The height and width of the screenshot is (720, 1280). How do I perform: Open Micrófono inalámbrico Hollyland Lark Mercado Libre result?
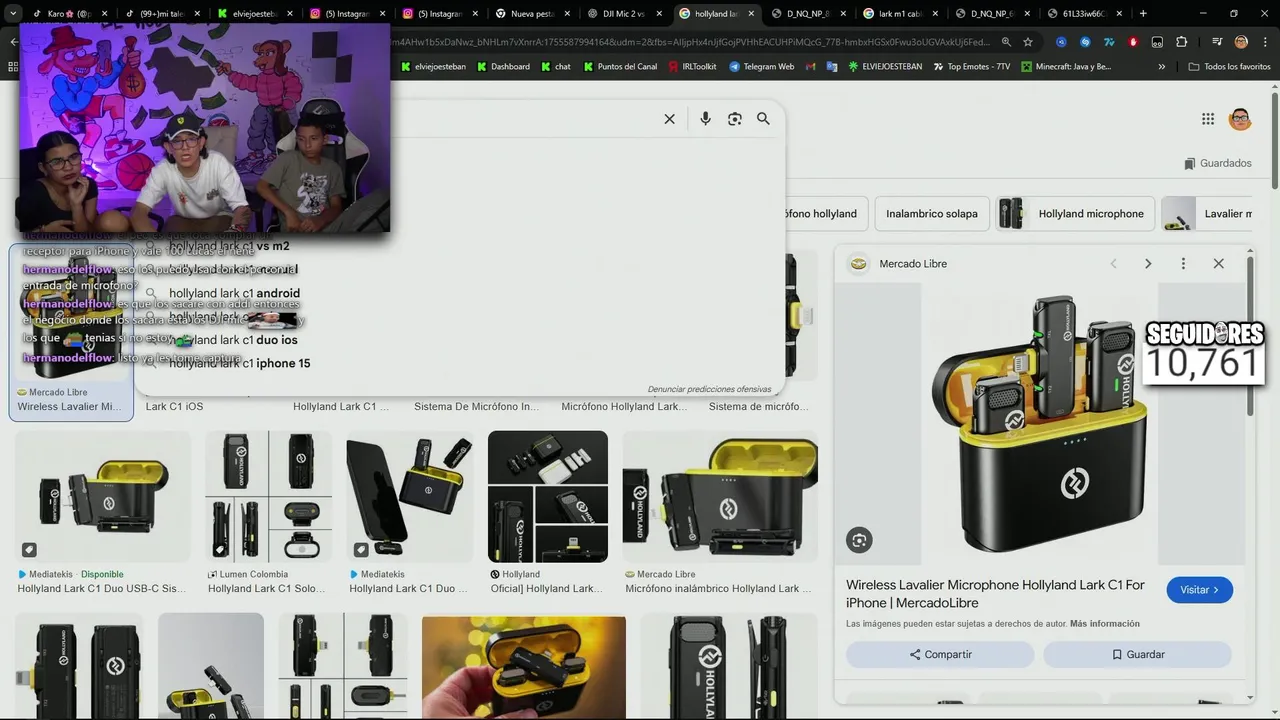point(720,496)
